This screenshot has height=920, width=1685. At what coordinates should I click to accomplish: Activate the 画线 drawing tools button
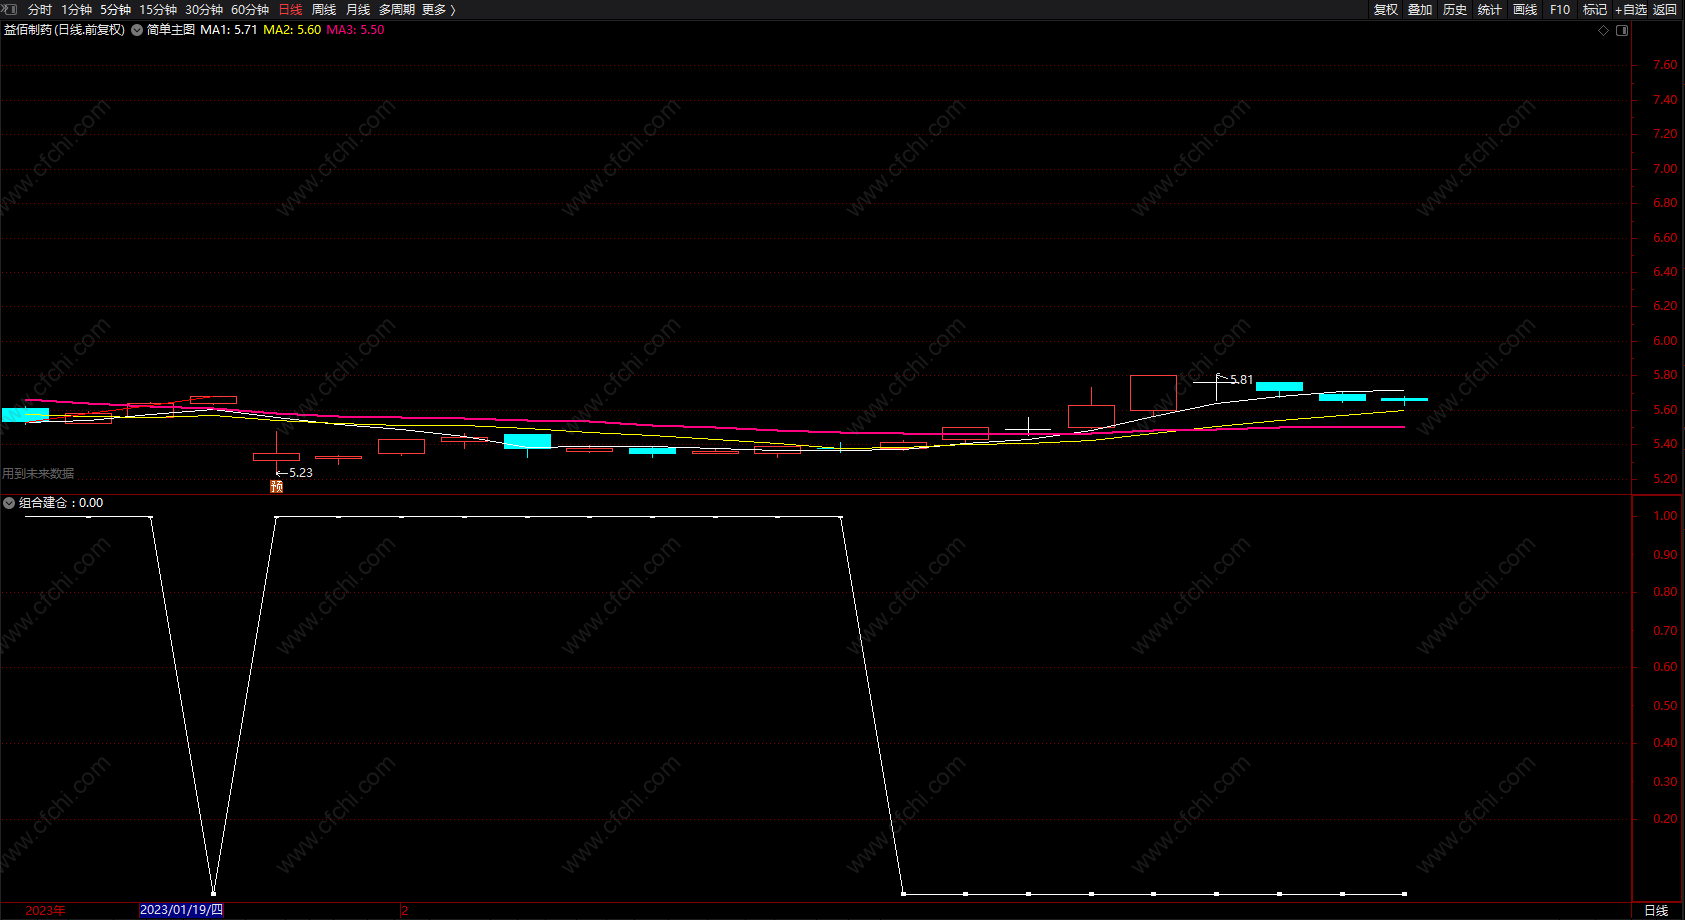(x=1525, y=10)
